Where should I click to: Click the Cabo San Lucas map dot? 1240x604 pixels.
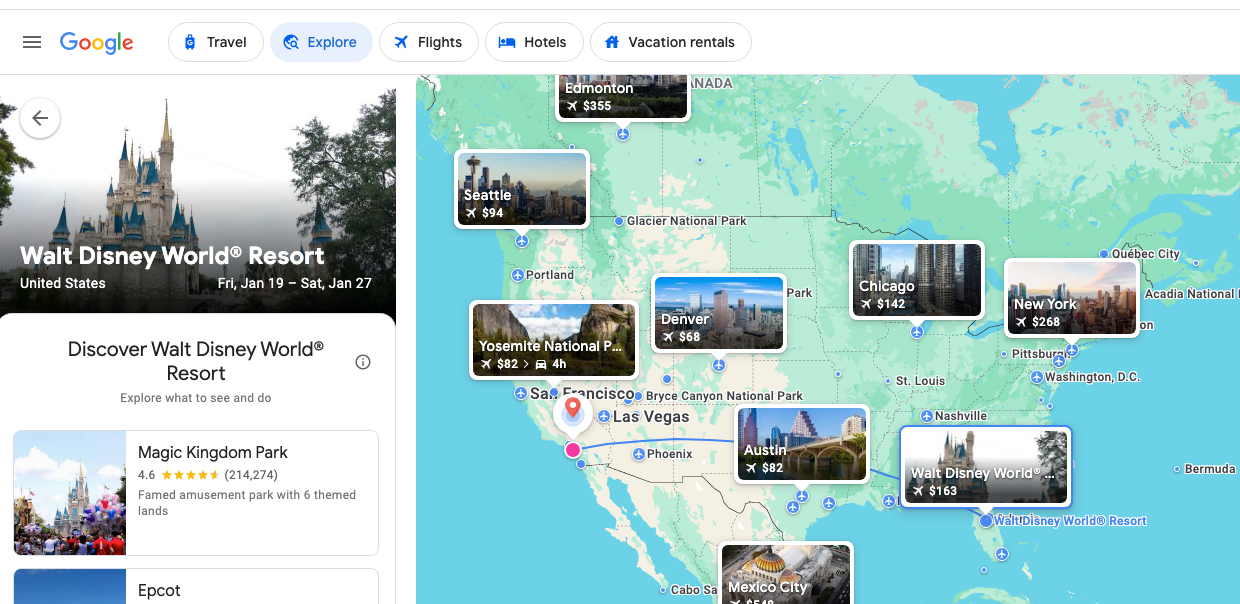point(663,590)
